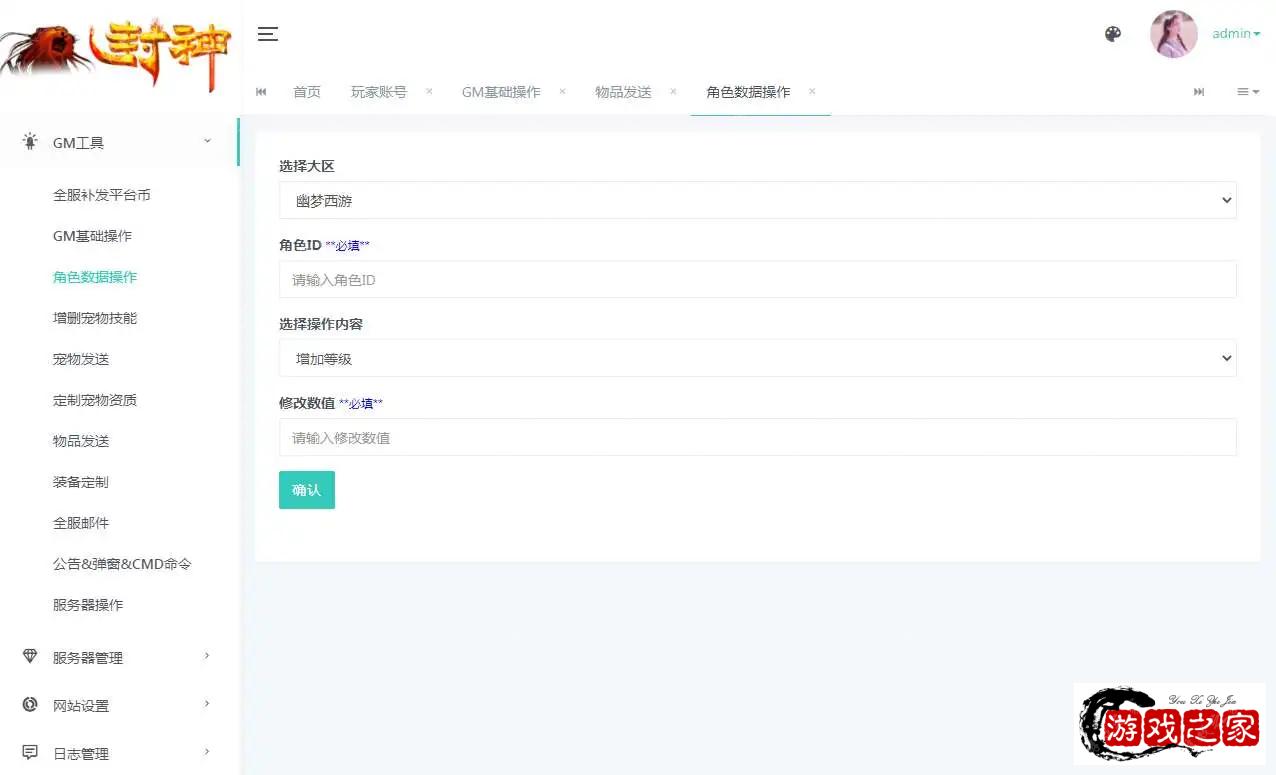Click the 角色ID input field

tap(757, 280)
